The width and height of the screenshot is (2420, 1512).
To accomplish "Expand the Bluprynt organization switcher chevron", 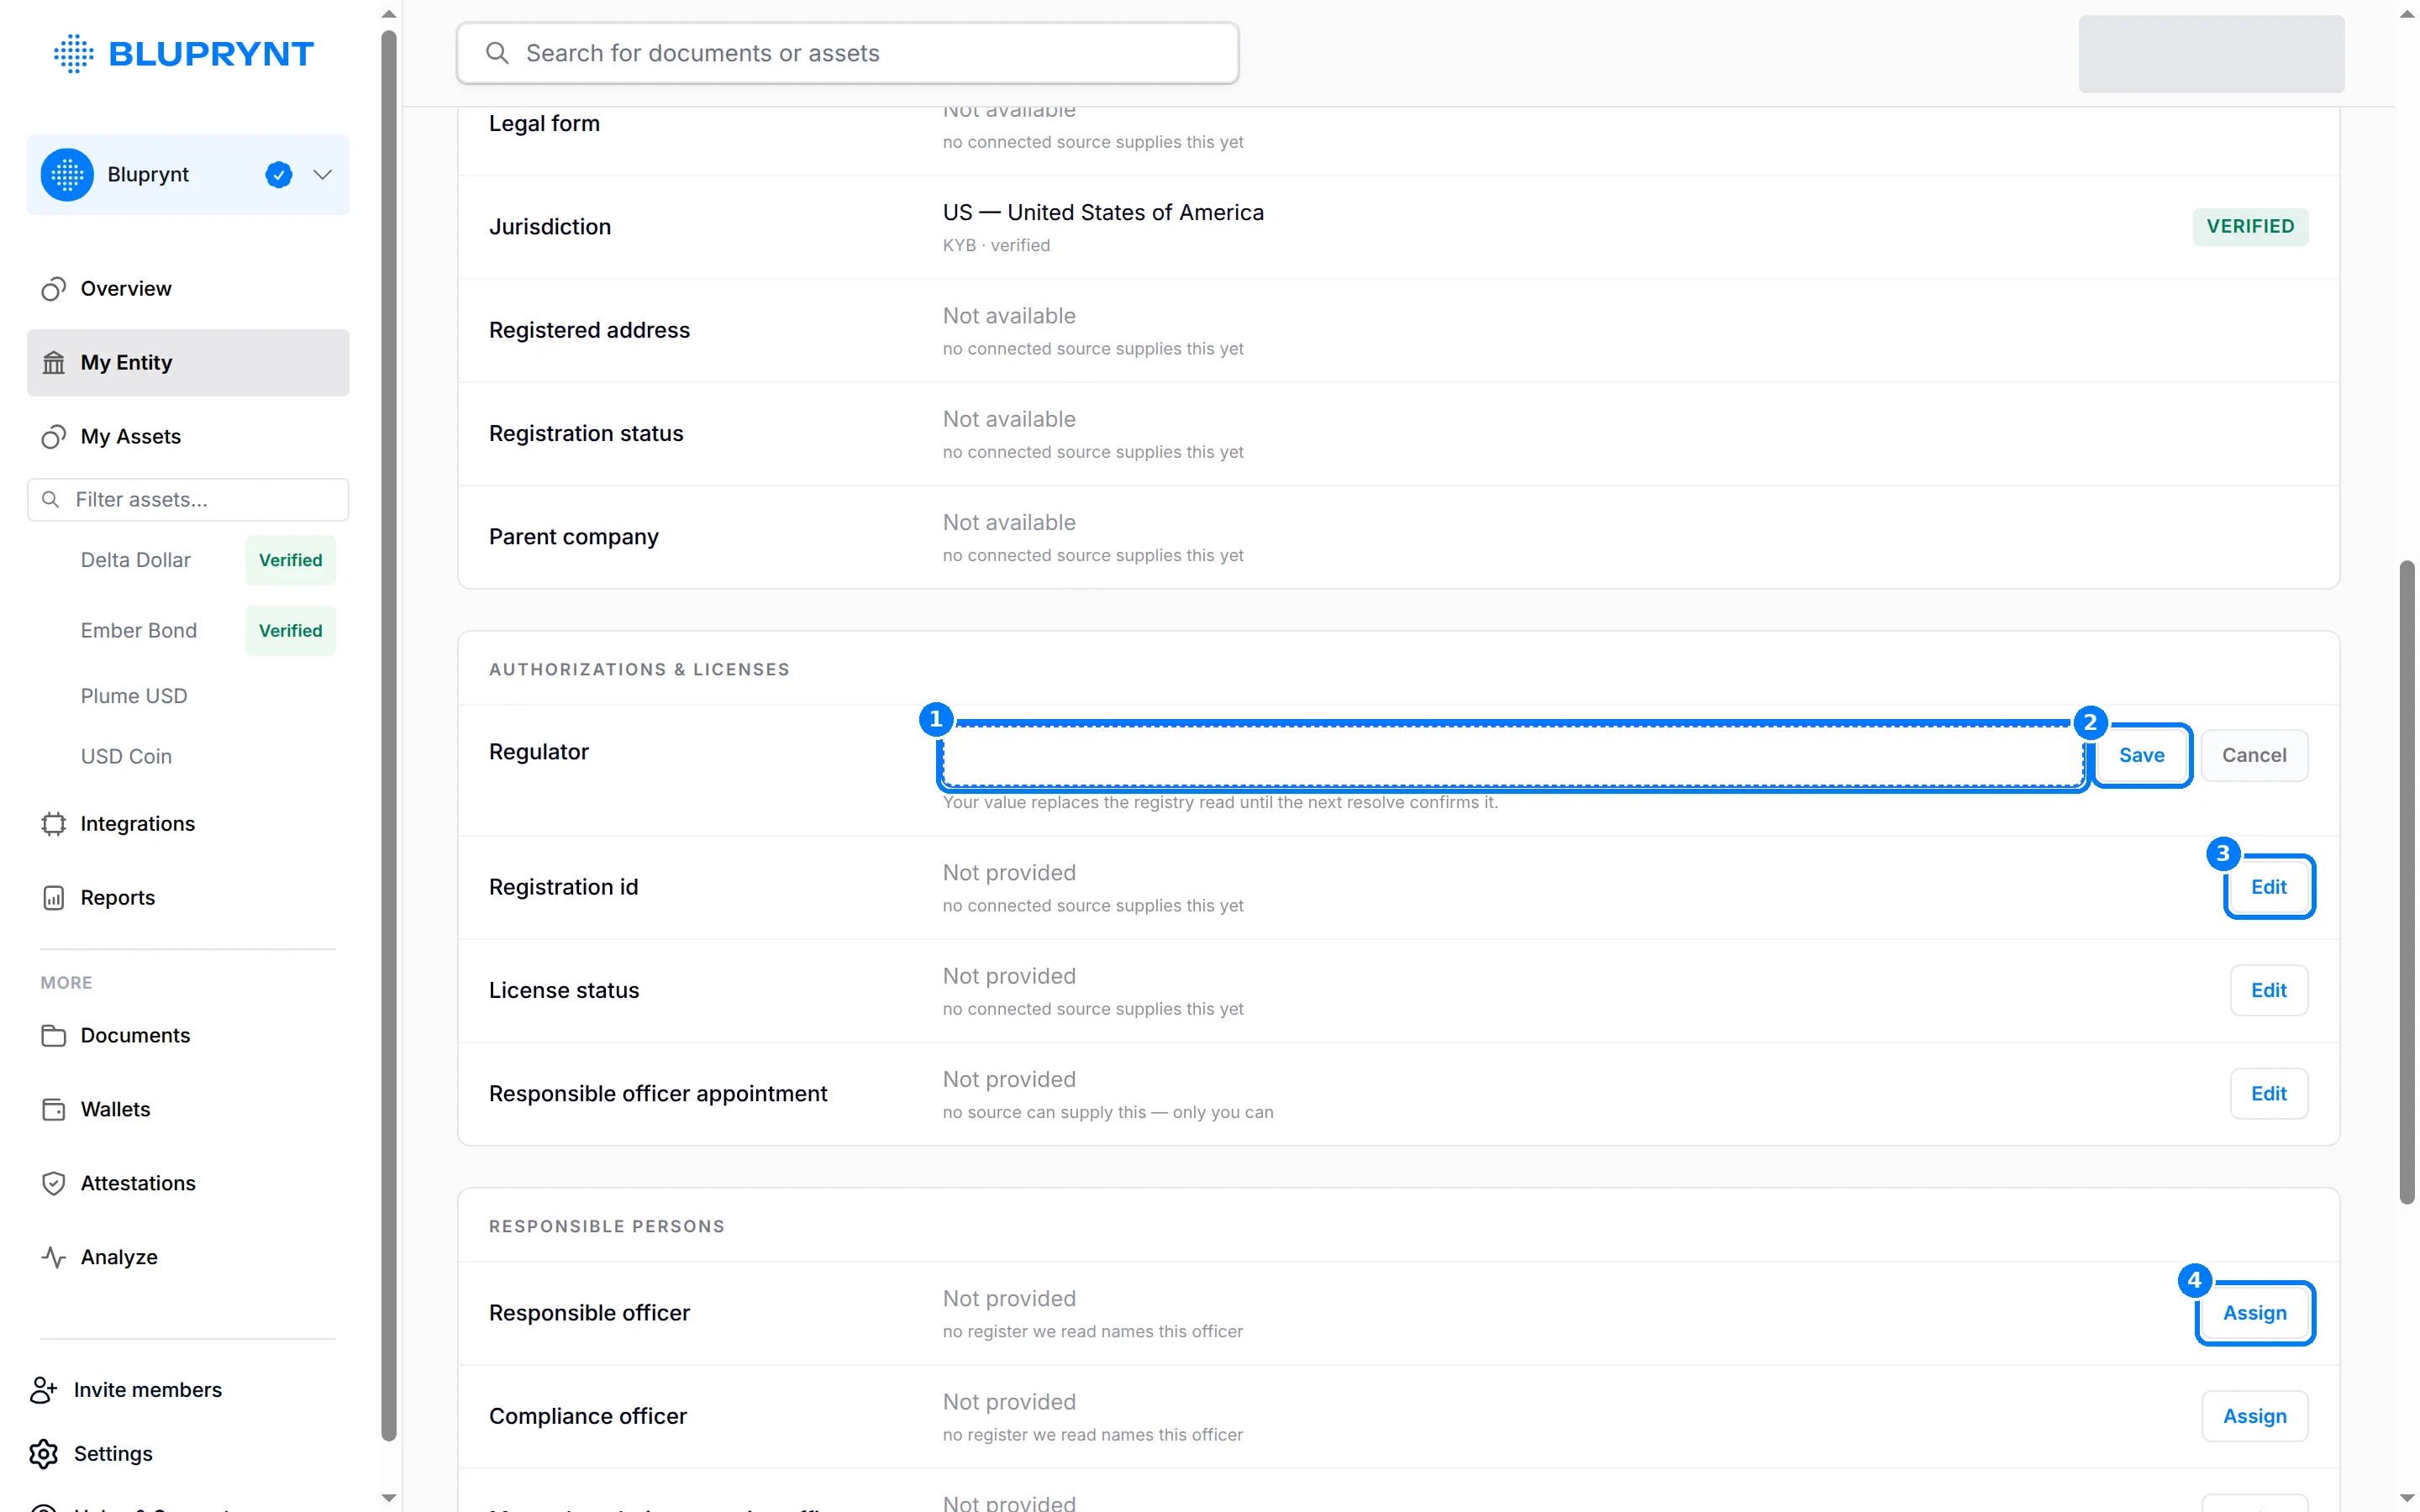I will [322, 175].
